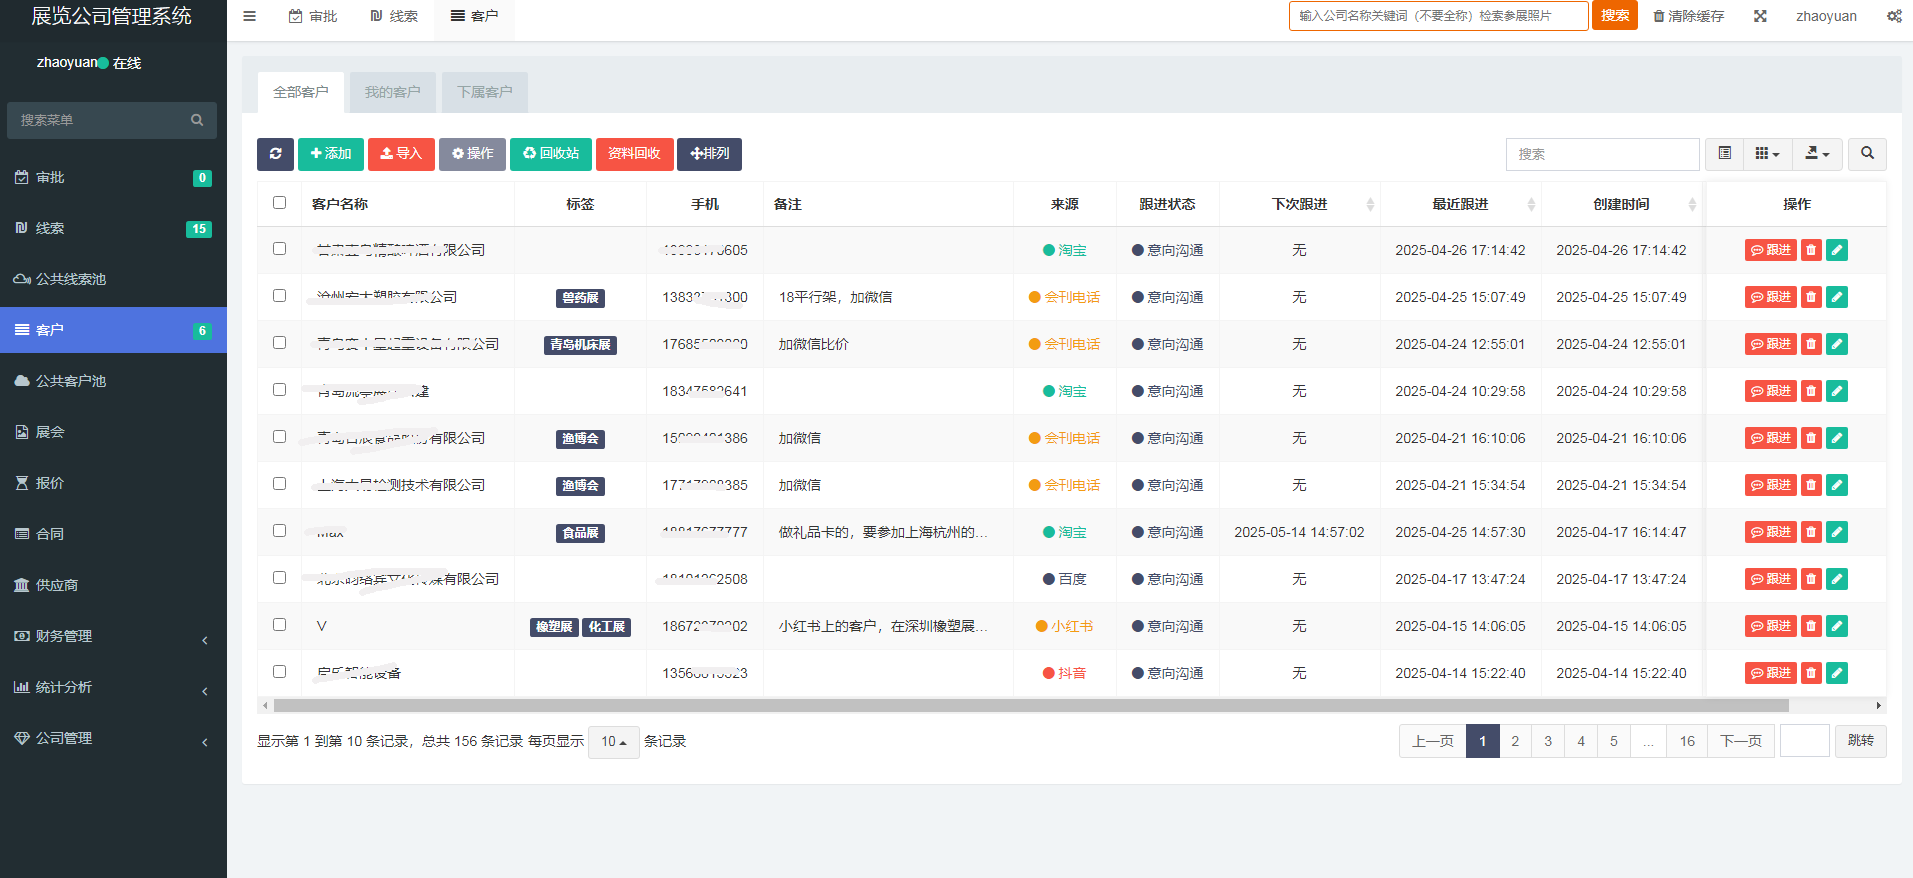Switch to the 我的客户 tab
The image size is (1913, 878).
click(x=392, y=92)
